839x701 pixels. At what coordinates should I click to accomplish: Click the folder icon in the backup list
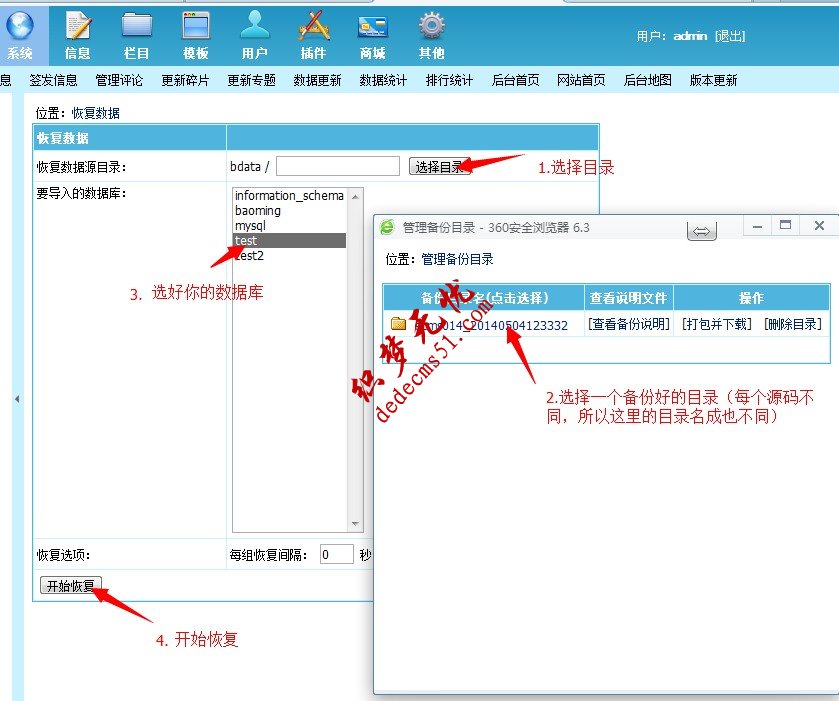(x=395, y=325)
